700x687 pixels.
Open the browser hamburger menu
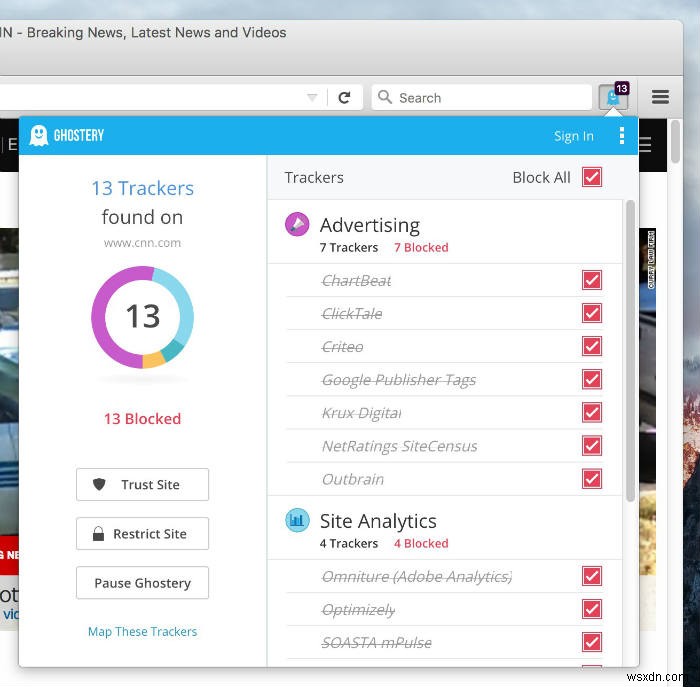(660, 96)
